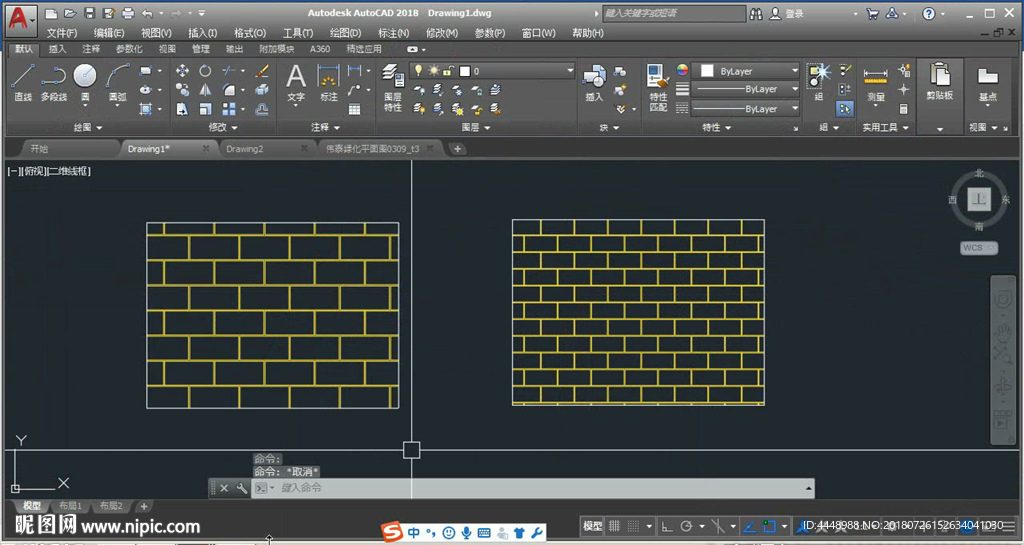This screenshot has height=545, width=1024.
Task: Toggle isometric drafting in status bar
Action: tap(718, 526)
